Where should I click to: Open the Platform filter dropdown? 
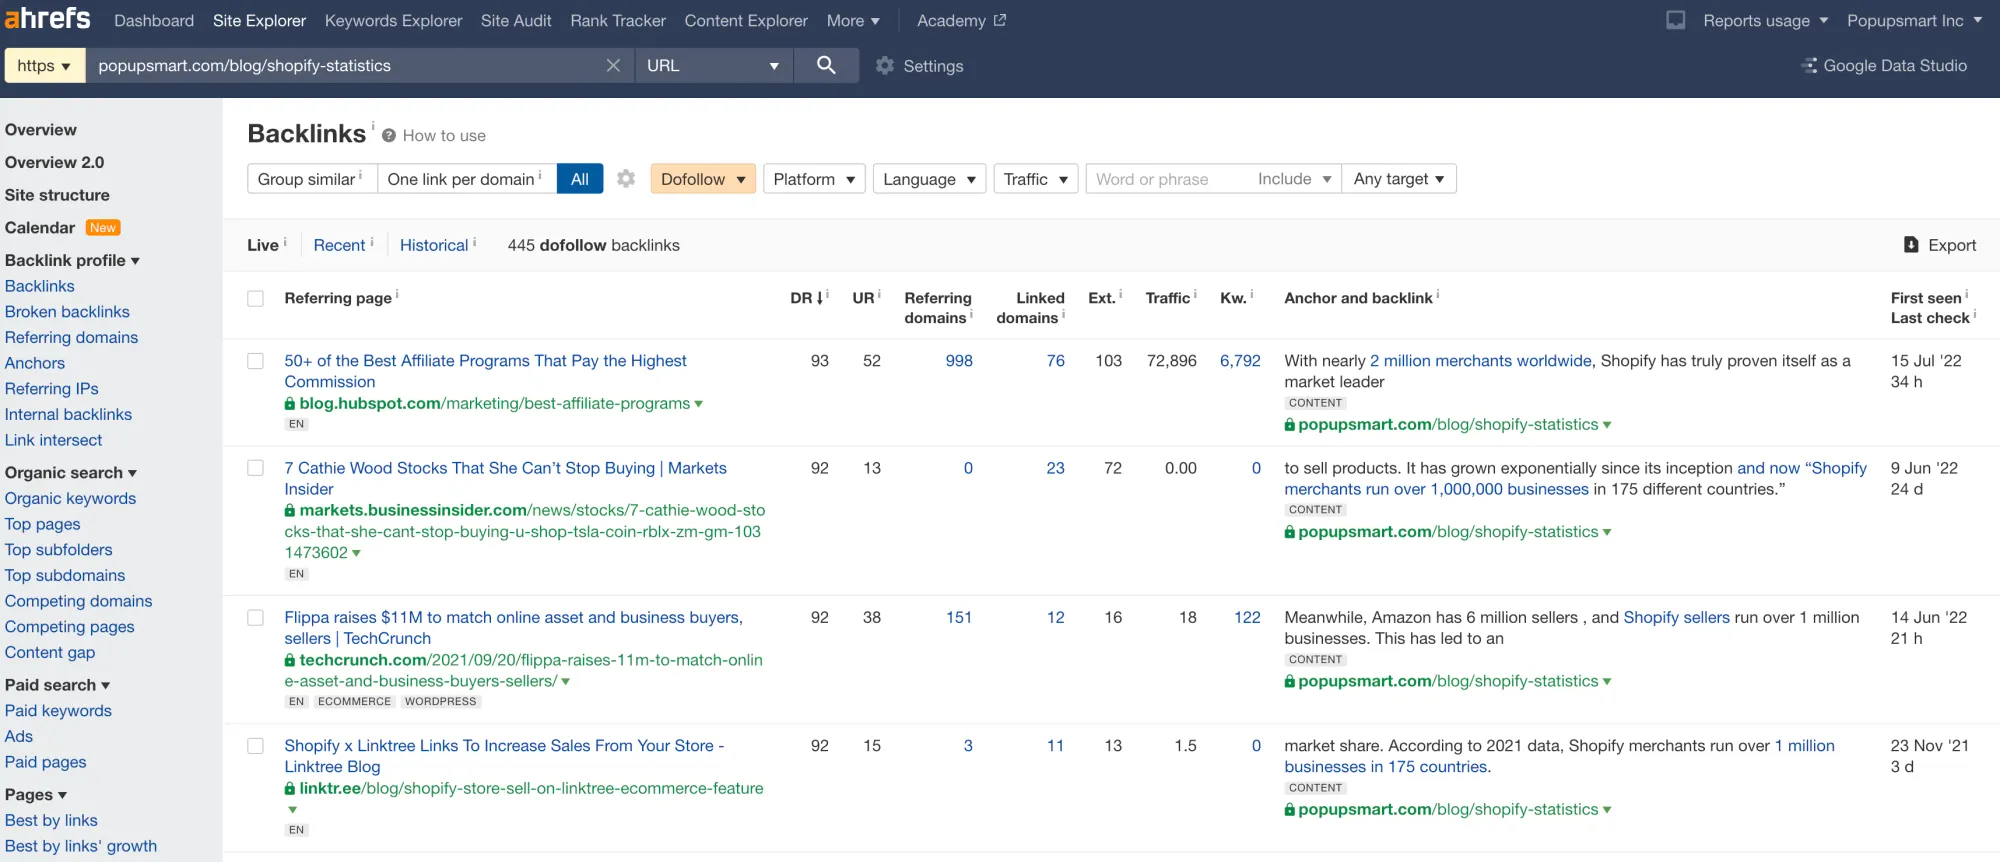(x=814, y=179)
